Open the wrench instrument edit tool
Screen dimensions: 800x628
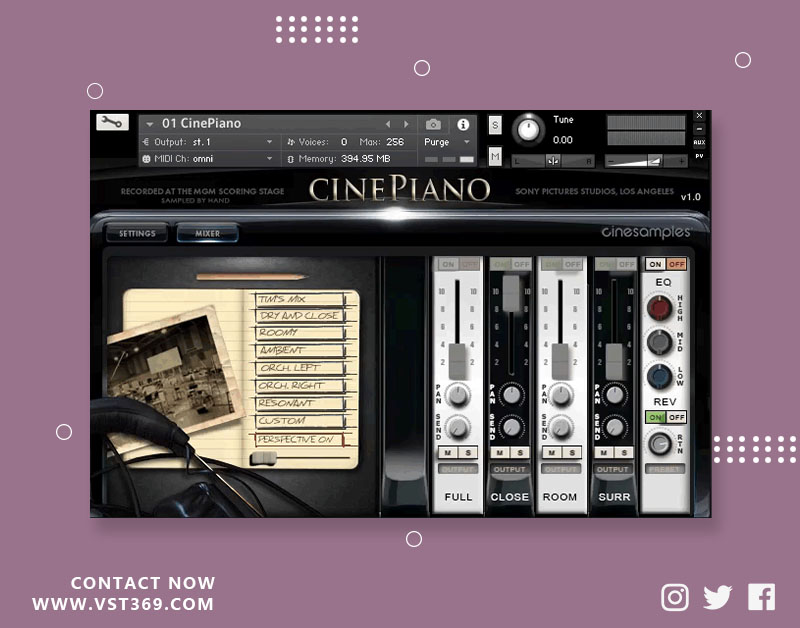112,122
